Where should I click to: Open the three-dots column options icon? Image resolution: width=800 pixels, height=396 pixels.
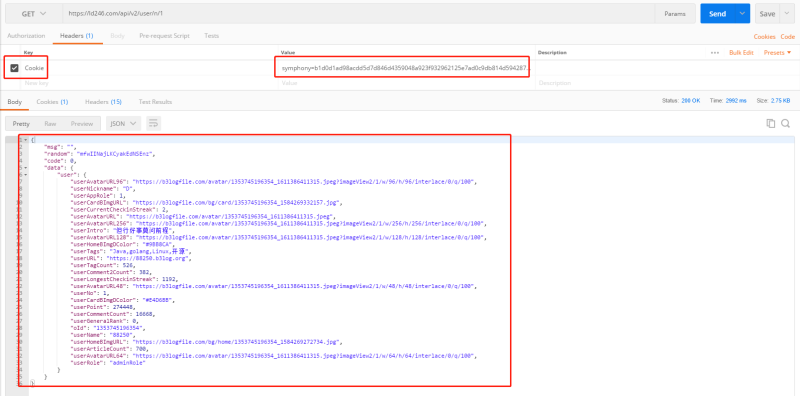point(715,53)
